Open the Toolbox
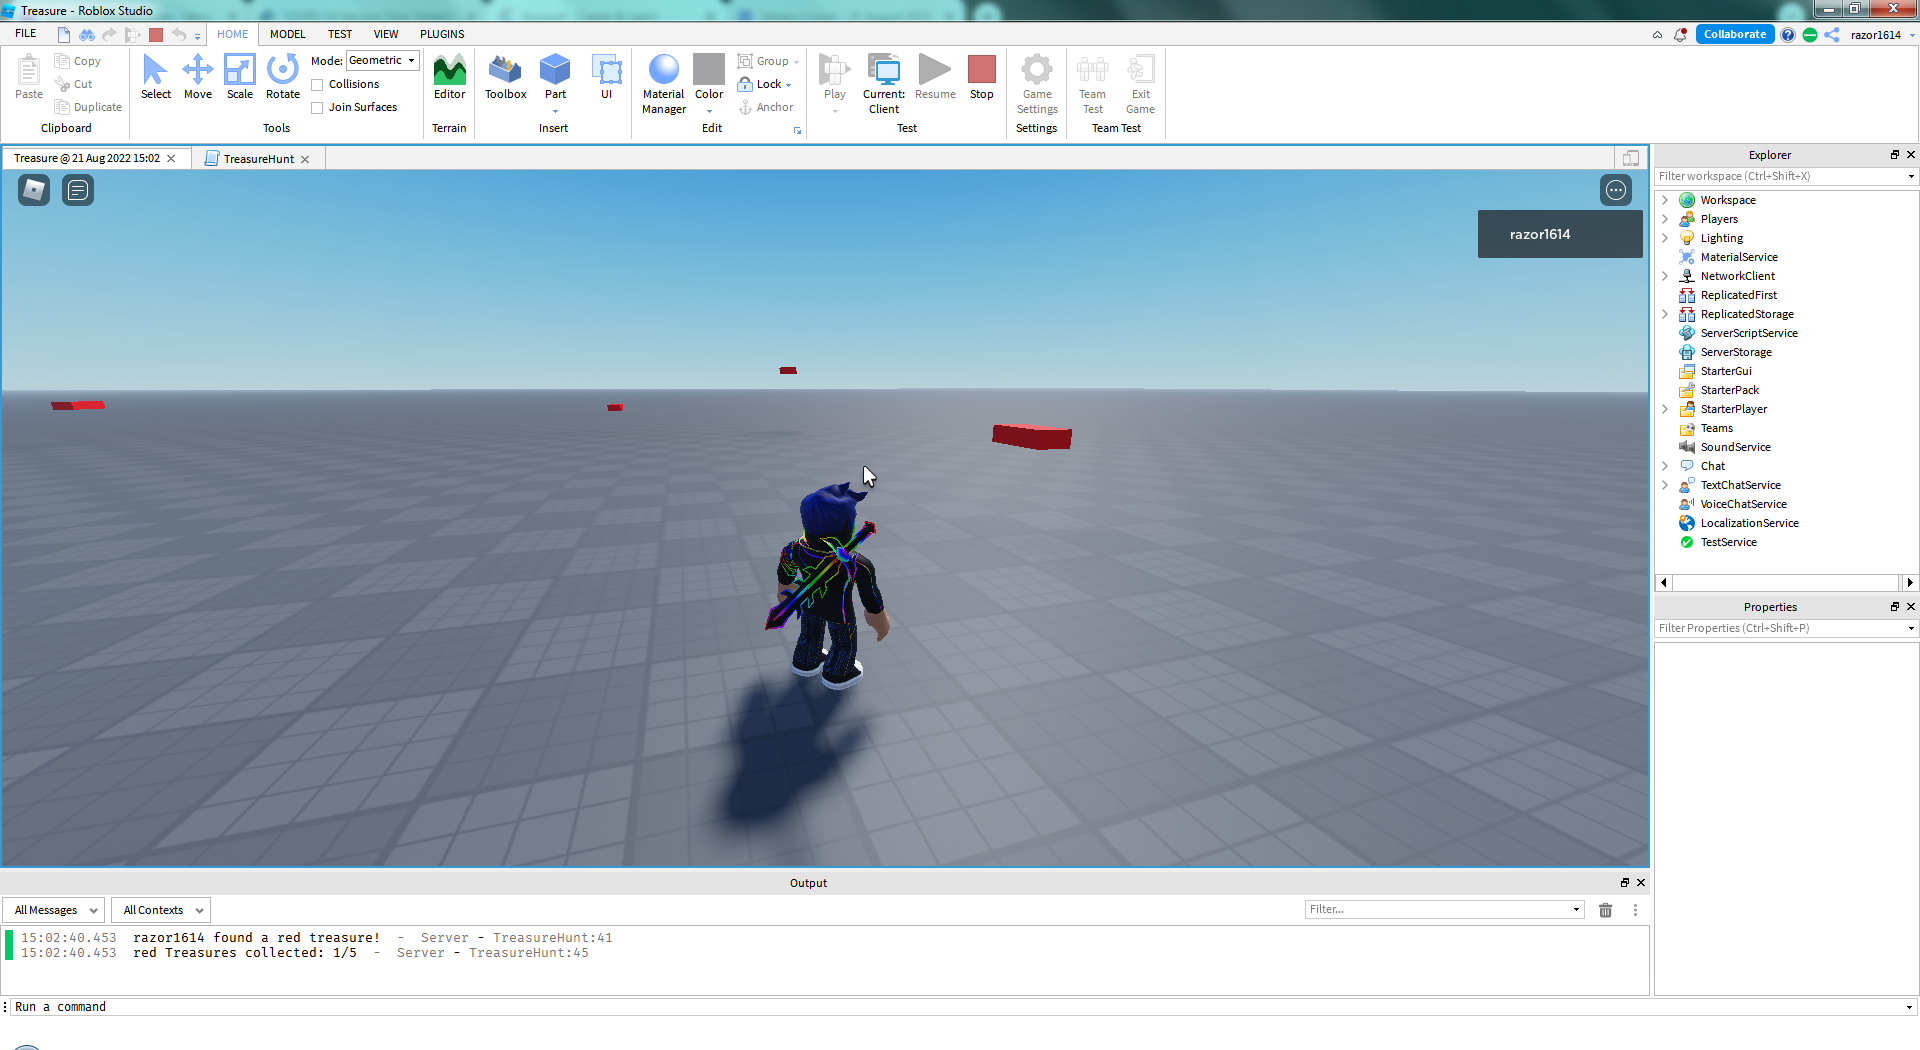This screenshot has height=1050, width=1920. 505,78
